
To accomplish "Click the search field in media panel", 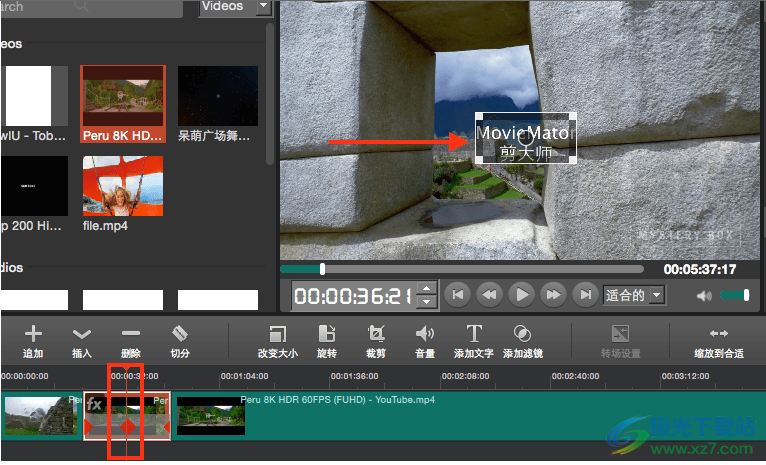I will tap(92, 7).
